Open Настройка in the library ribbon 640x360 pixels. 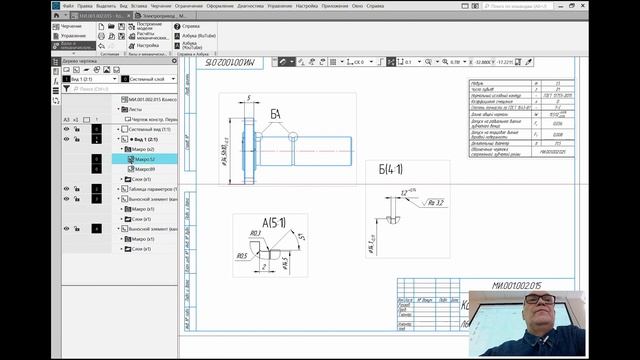pos(144,46)
